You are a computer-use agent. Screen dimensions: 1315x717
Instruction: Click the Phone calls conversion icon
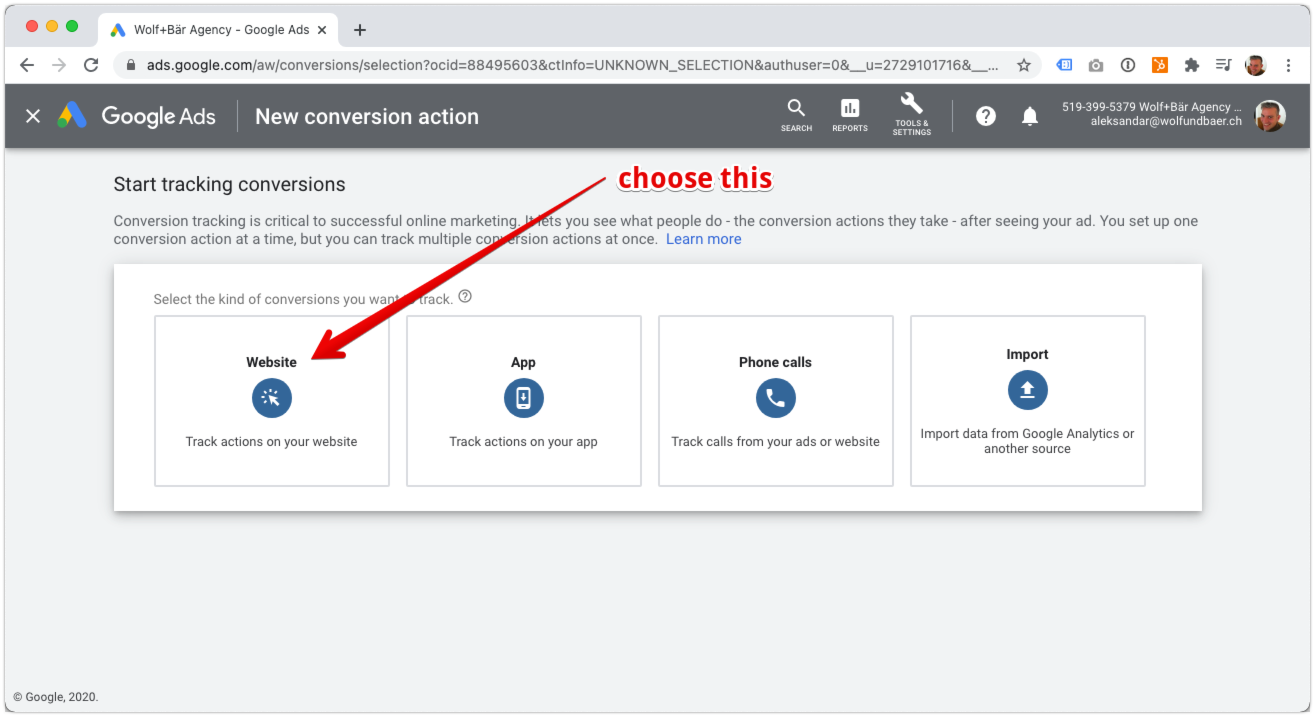coord(775,398)
